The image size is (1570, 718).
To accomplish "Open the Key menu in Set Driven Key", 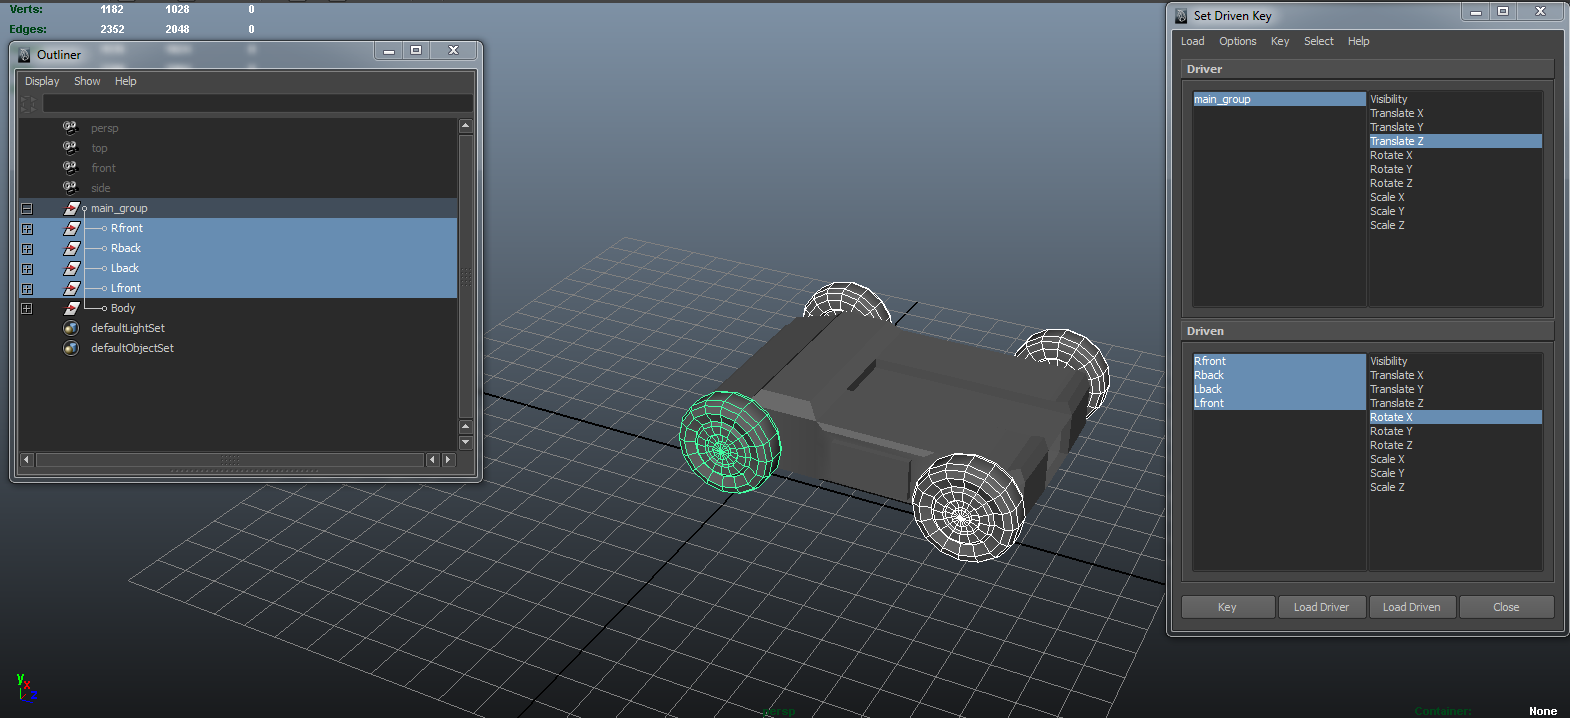I will [1280, 41].
